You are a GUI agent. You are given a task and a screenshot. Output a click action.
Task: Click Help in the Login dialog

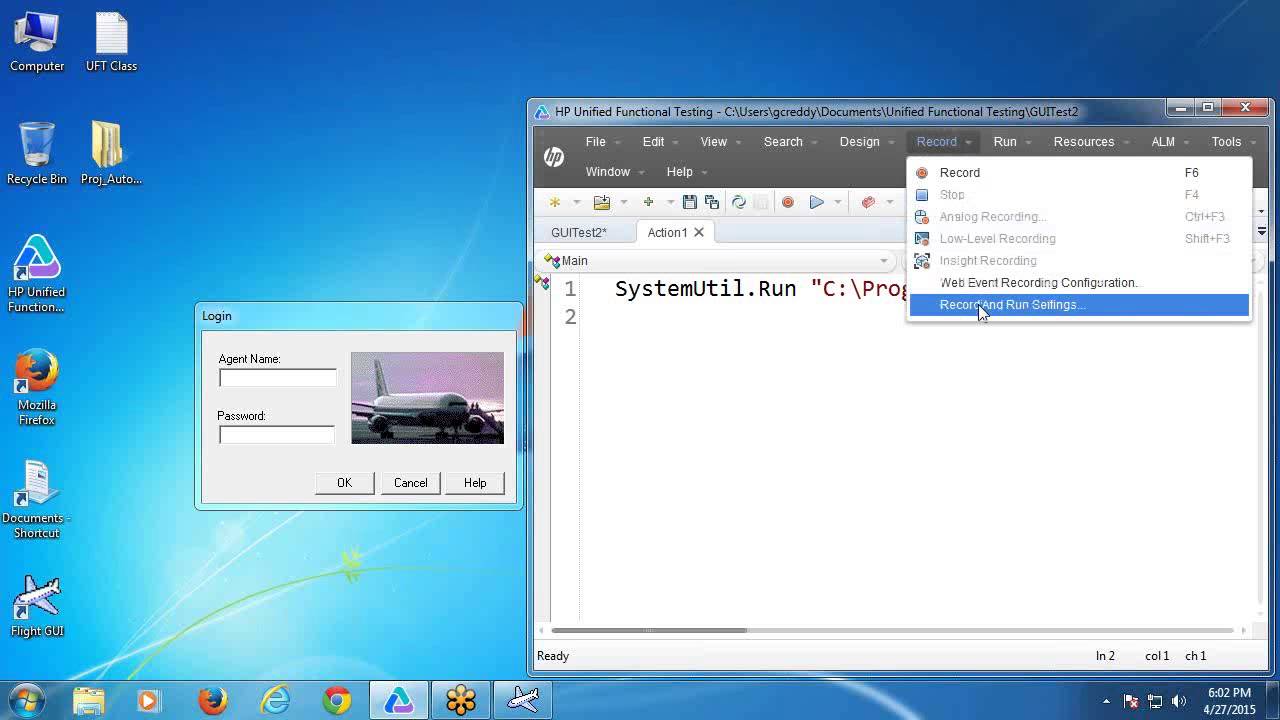tap(475, 483)
